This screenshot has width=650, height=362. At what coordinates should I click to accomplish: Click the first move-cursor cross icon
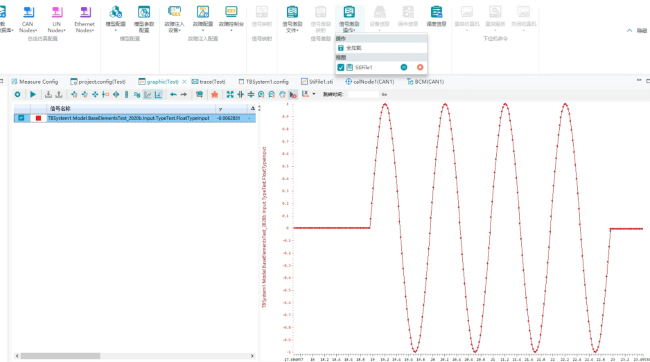[x=74, y=95]
